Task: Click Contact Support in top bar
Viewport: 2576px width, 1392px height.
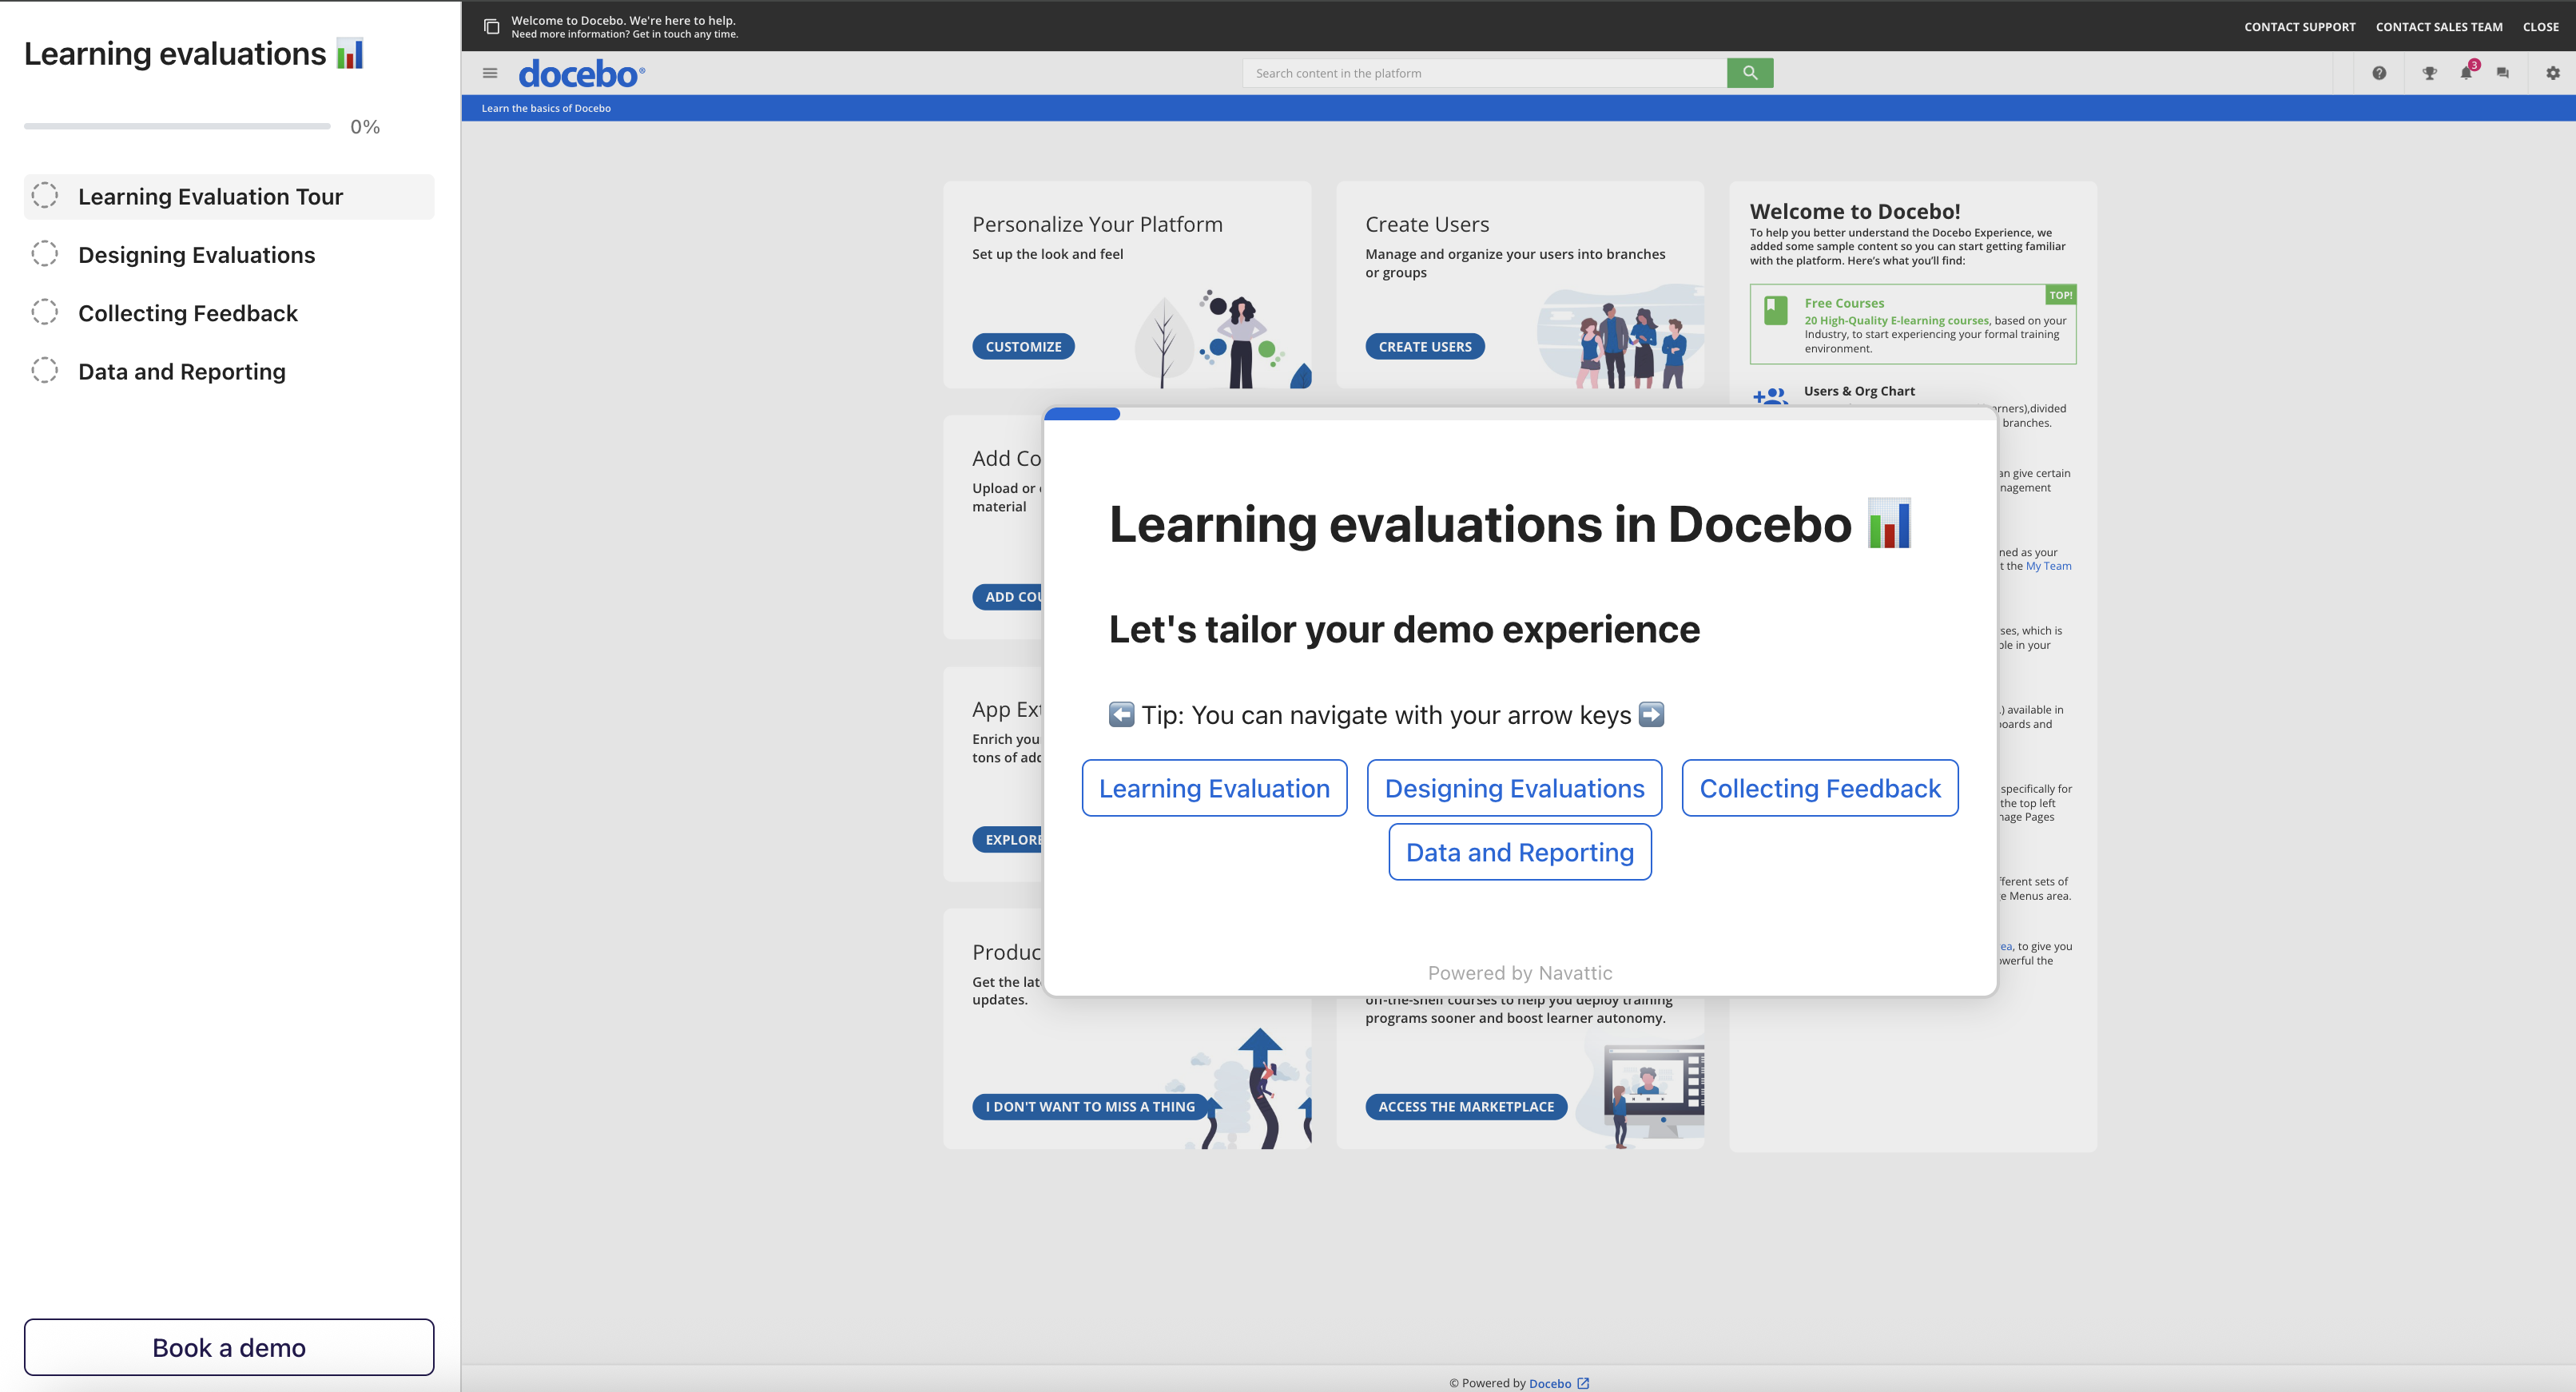Action: (x=2299, y=27)
